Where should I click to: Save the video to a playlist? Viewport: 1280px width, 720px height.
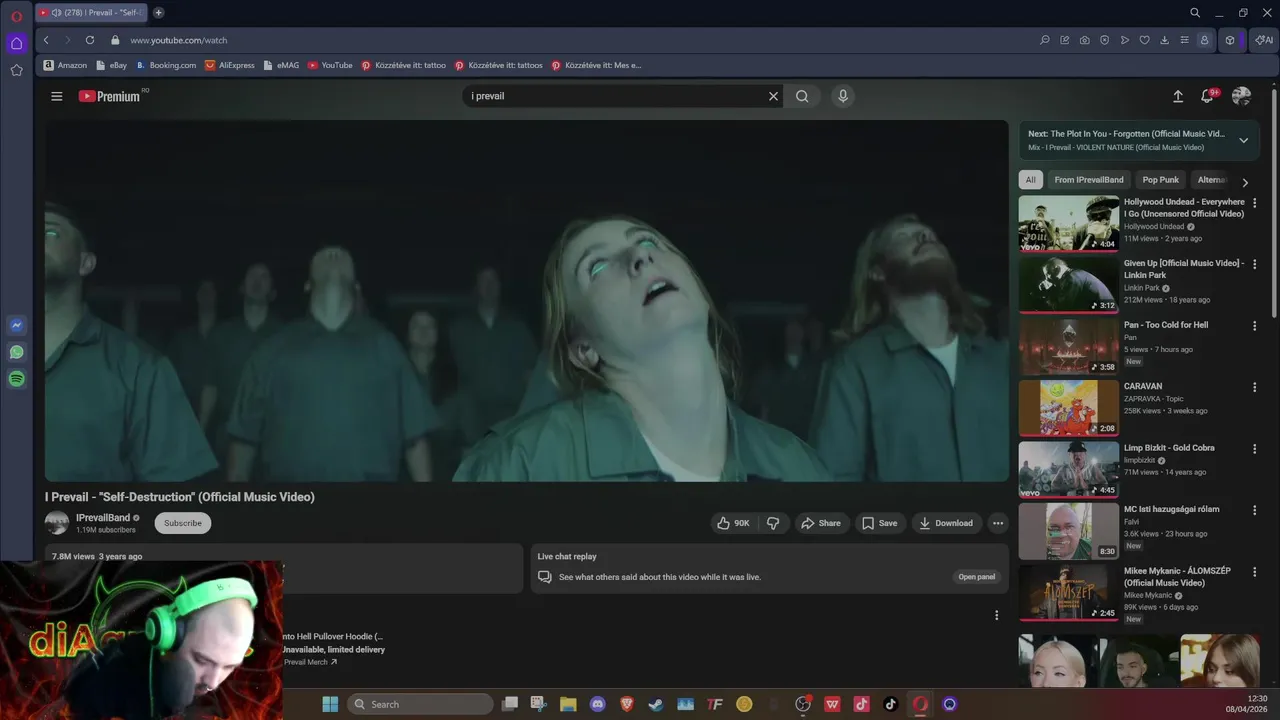click(x=880, y=523)
